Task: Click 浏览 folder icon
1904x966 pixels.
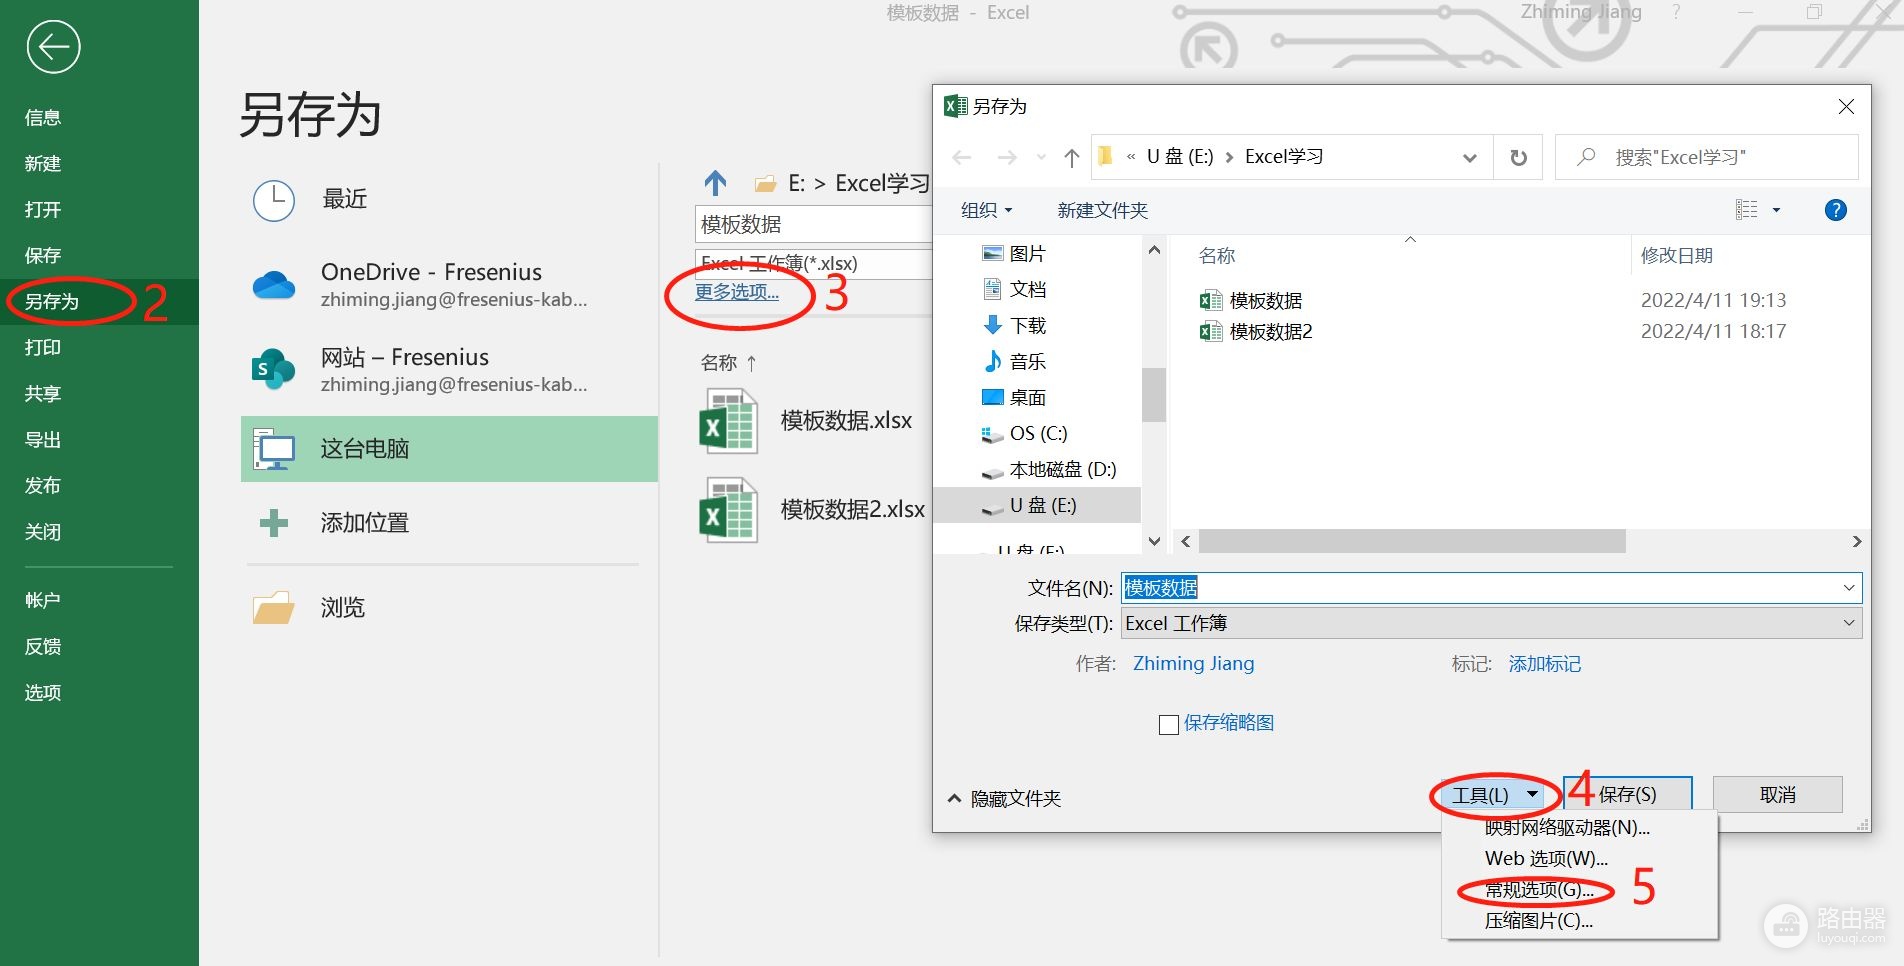Action: pyautogui.click(x=273, y=608)
